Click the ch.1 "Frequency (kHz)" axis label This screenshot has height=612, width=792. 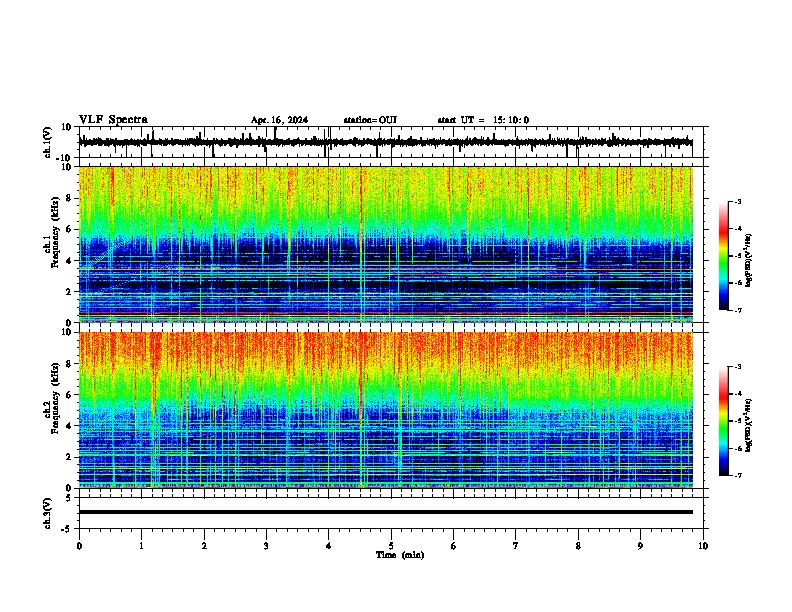point(55,233)
